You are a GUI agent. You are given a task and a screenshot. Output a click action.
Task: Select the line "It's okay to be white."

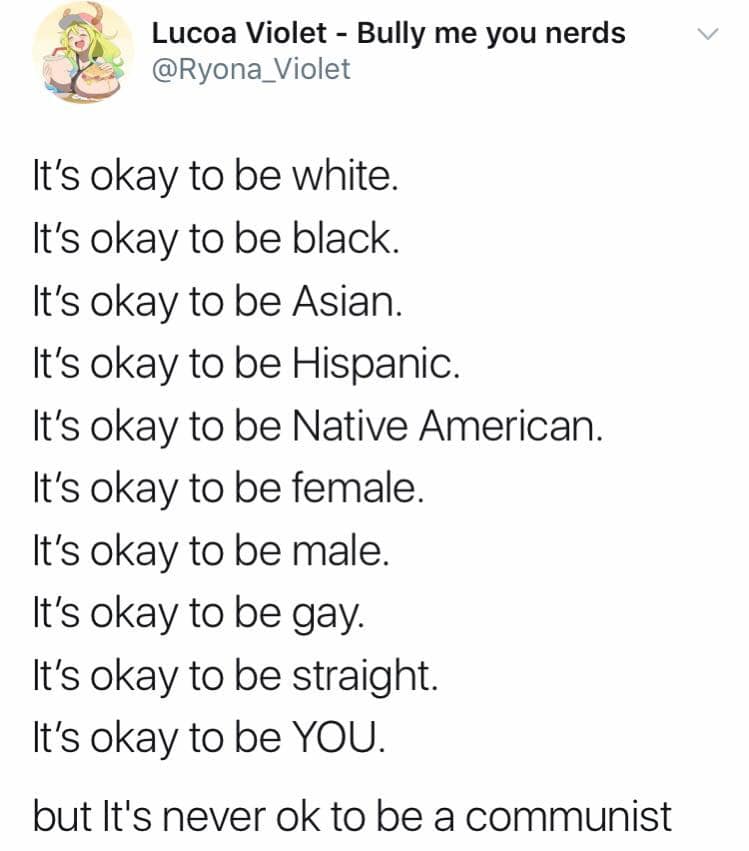[x=215, y=177]
